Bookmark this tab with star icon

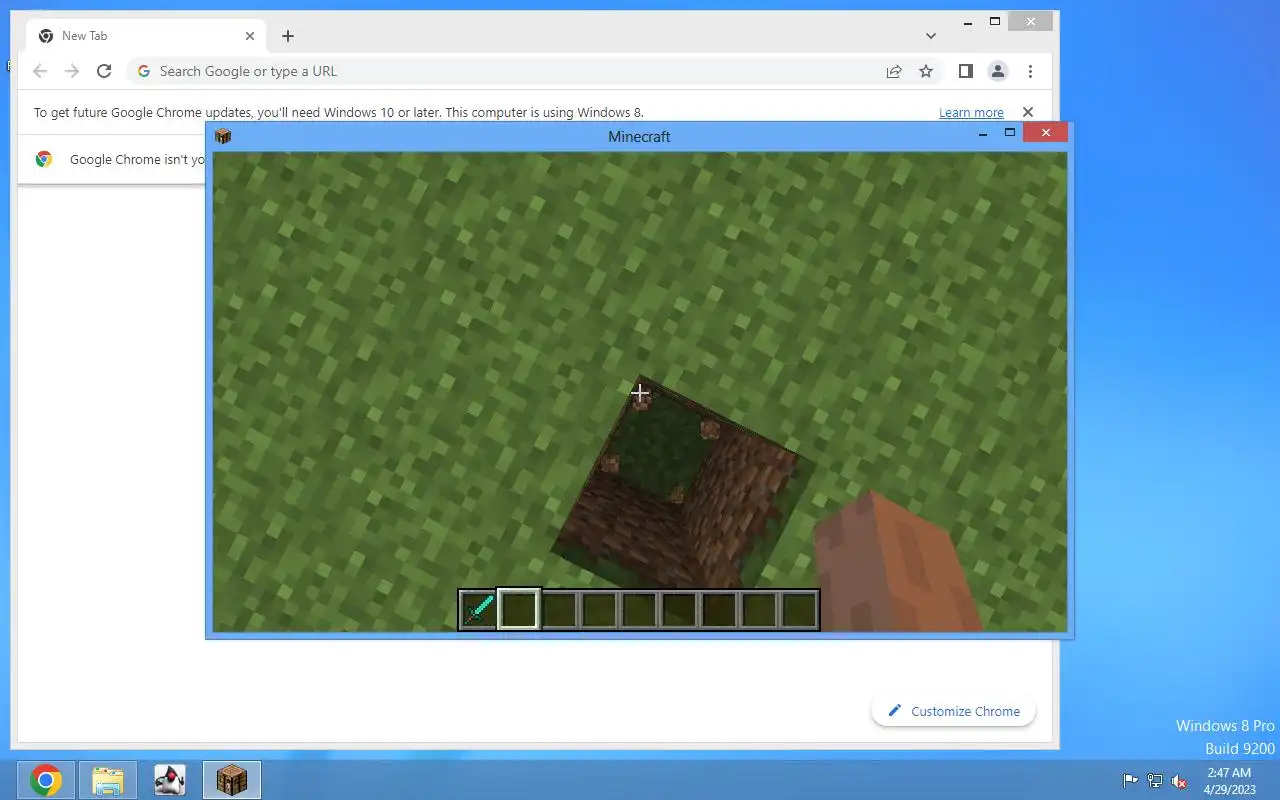tap(926, 71)
